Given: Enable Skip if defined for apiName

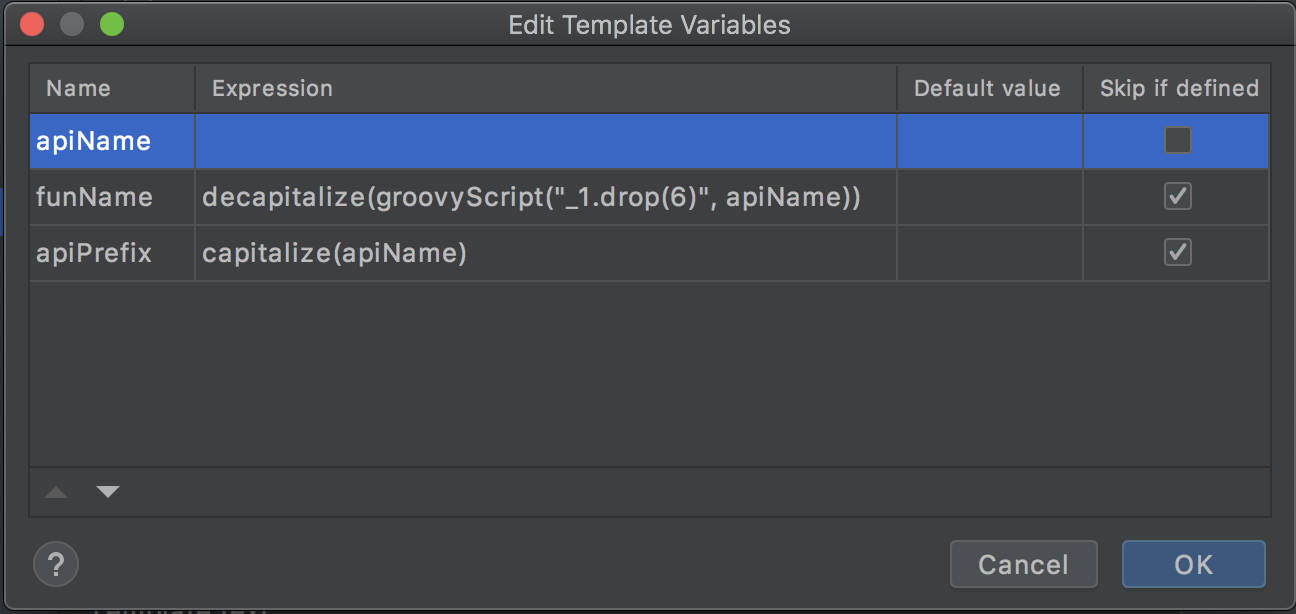Looking at the screenshot, I should [1178, 141].
